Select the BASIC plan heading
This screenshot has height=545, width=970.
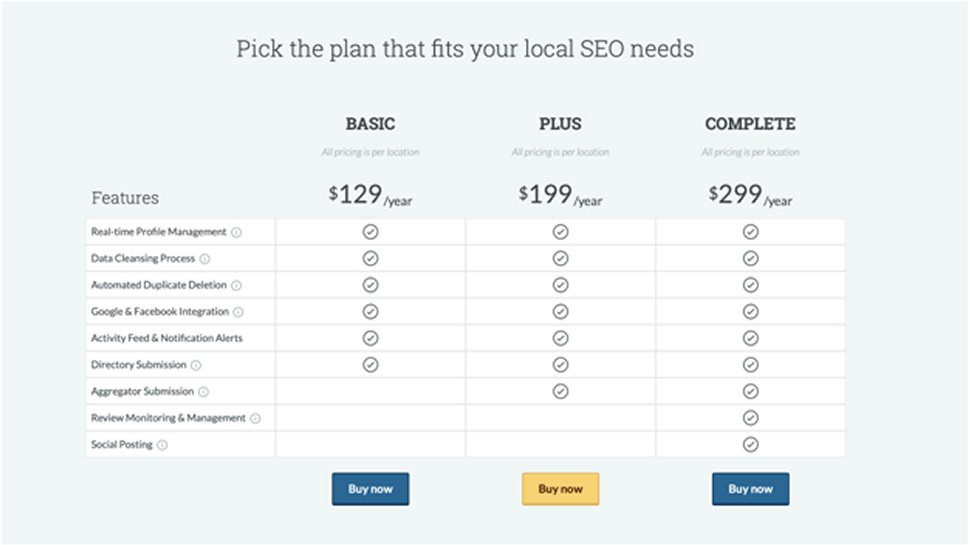(x=371, y=124)
